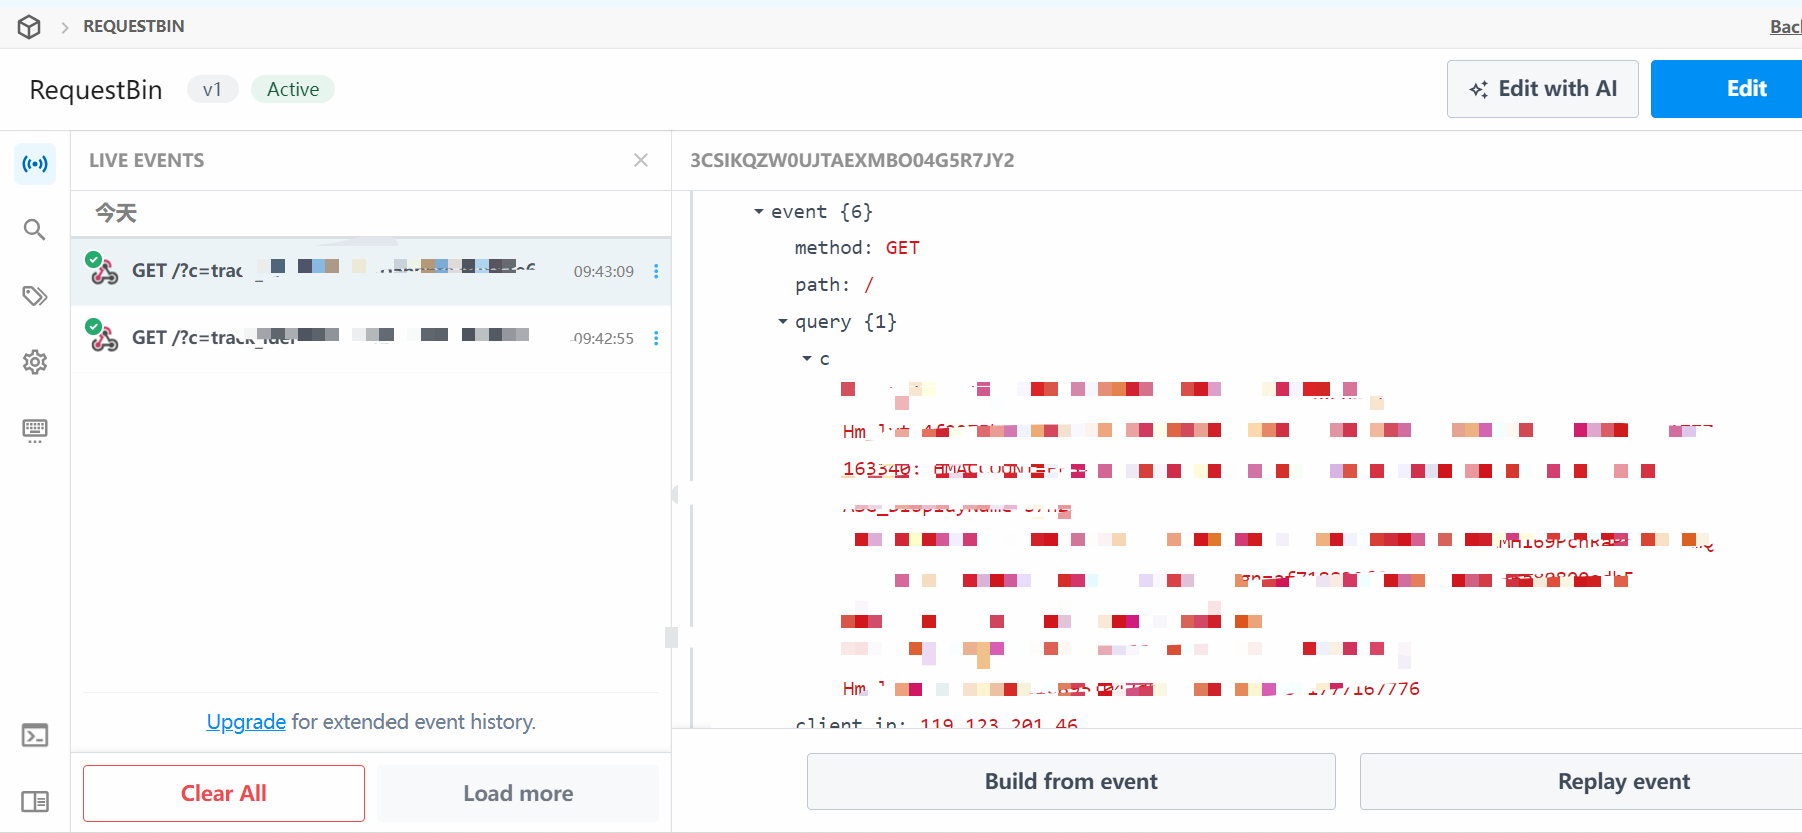Click the path value line
The image size is (1802, 833).
pos(834,285)
